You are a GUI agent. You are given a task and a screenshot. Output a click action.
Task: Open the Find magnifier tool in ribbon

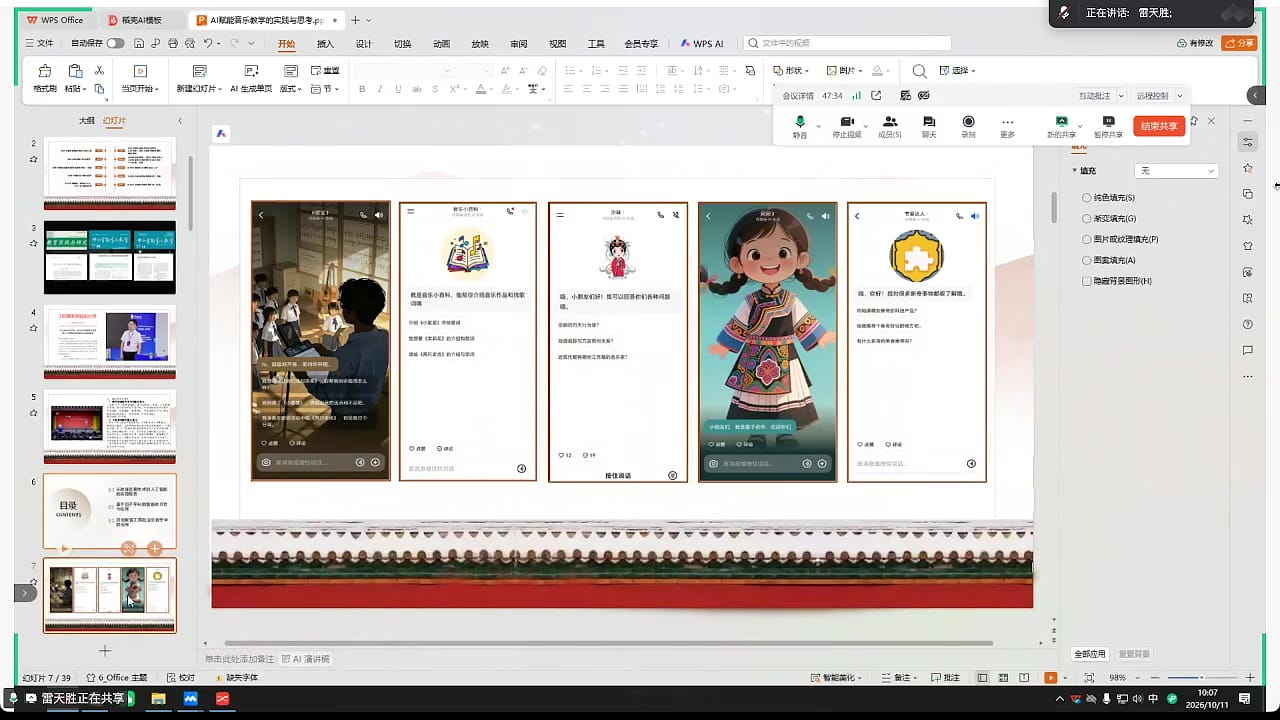919,71
